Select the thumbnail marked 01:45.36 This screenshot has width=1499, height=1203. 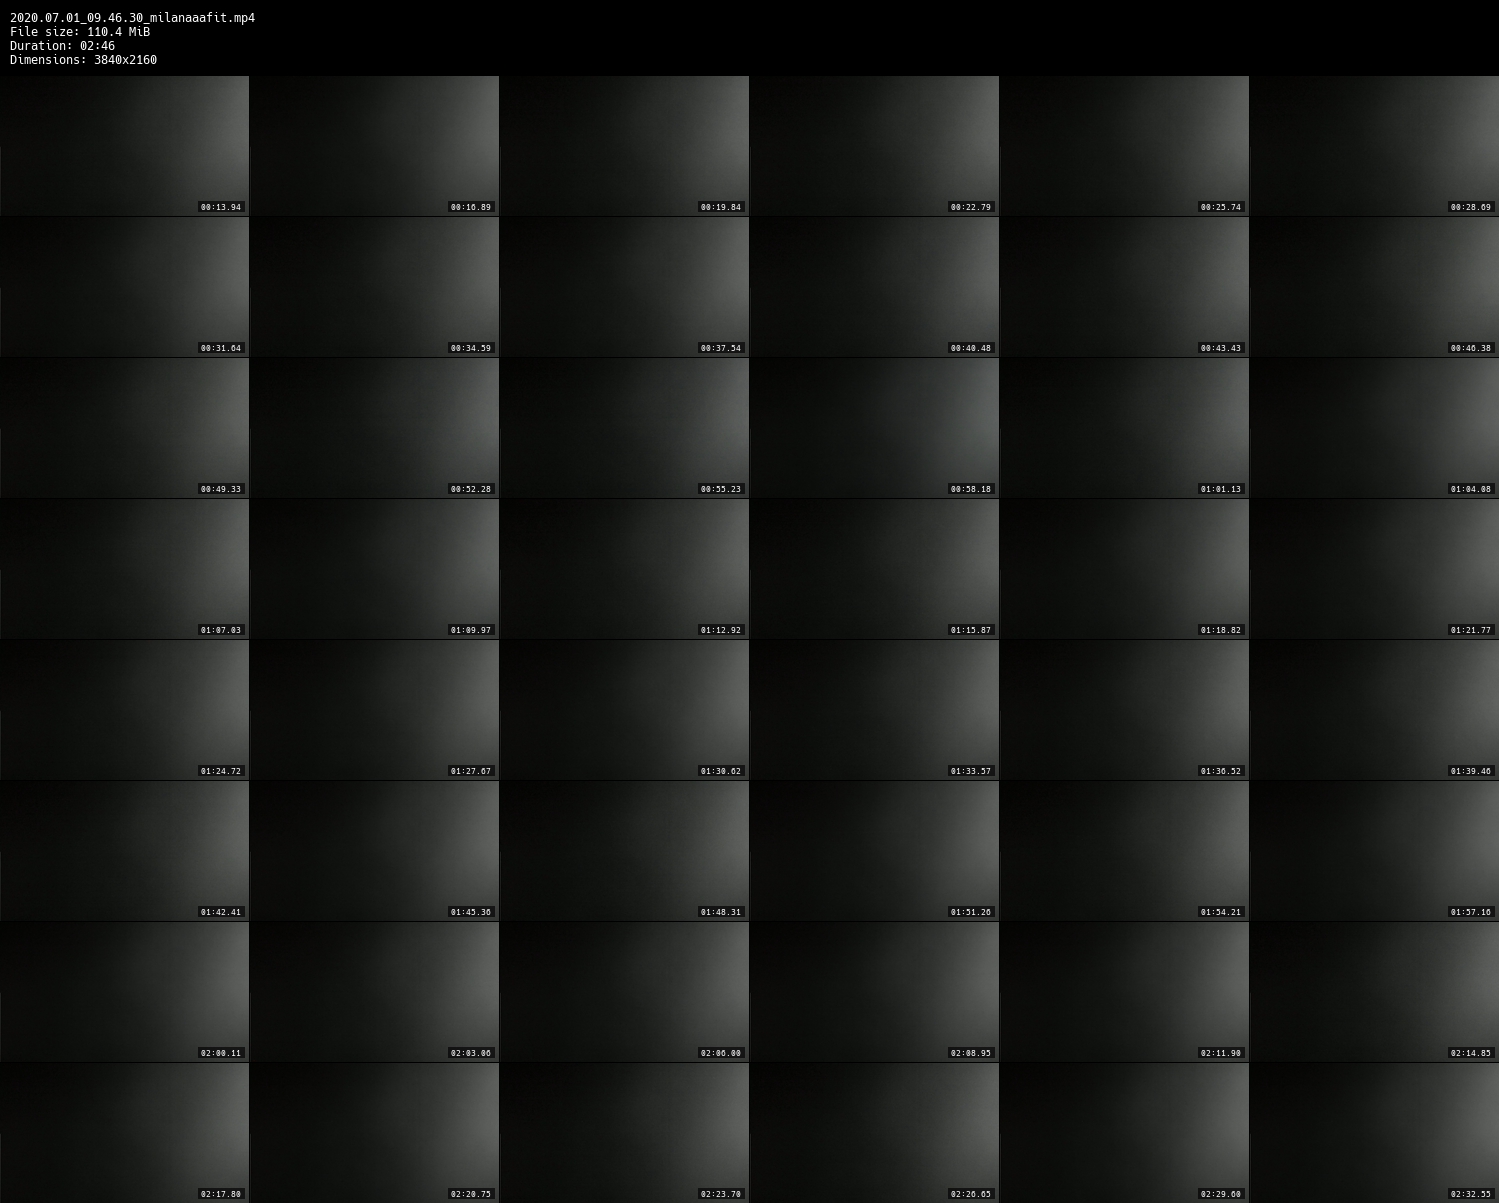tap(374, 851)
